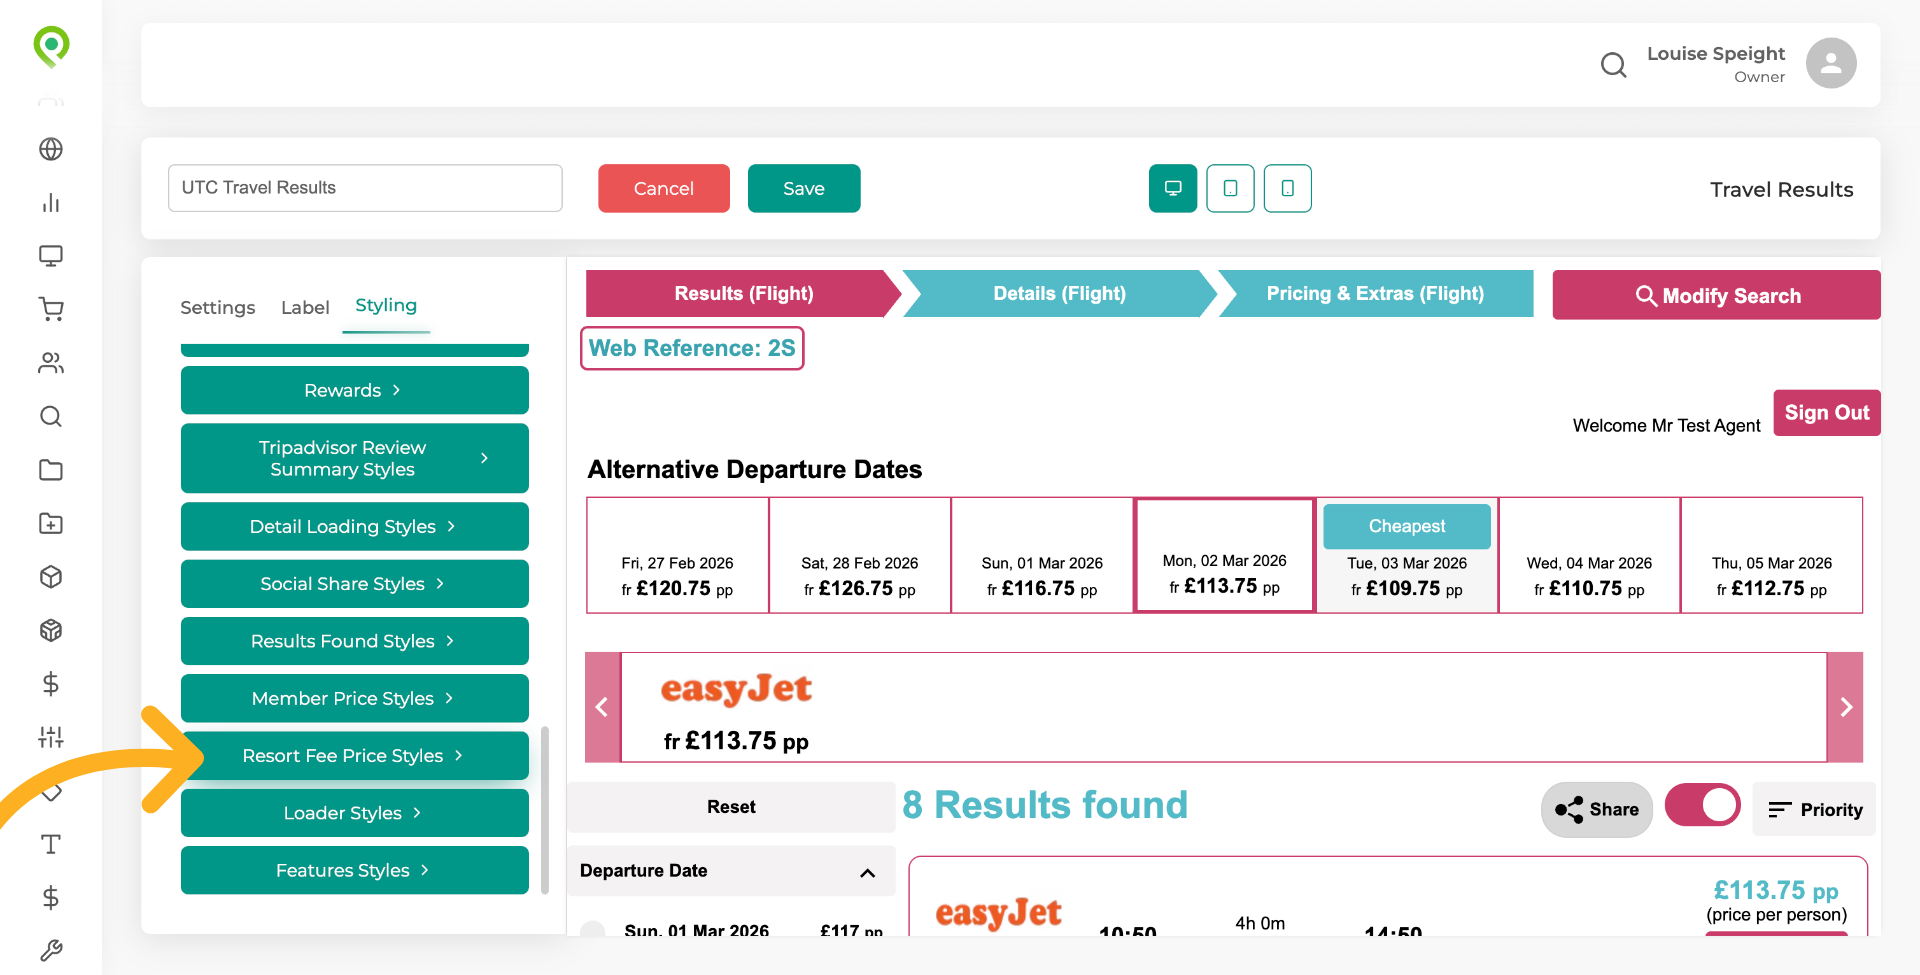Open the shopping cart icon in sidebar

(x=51, y=309)
